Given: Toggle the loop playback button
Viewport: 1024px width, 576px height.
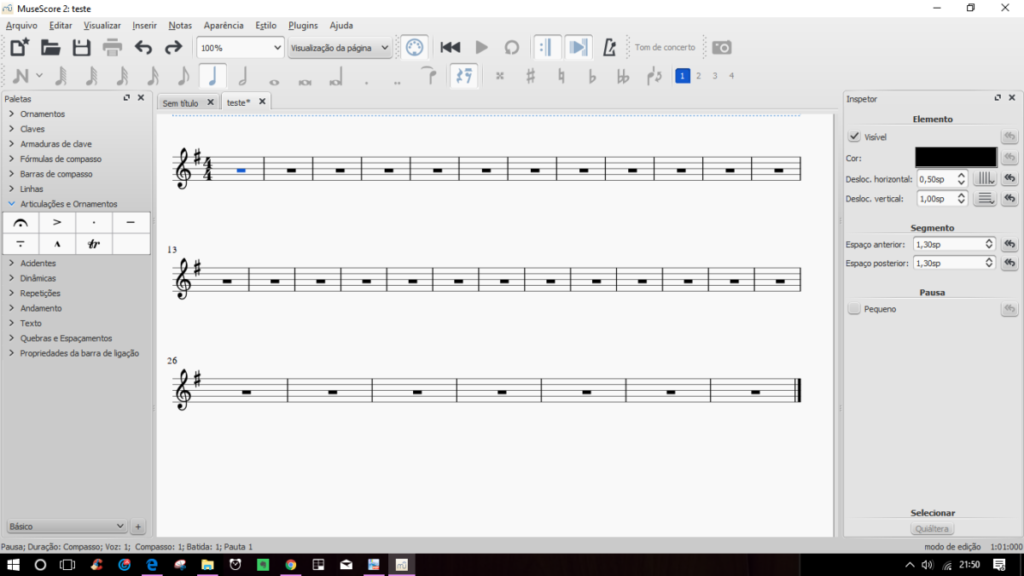Looking at the screenshot, I should click(511, 47).
